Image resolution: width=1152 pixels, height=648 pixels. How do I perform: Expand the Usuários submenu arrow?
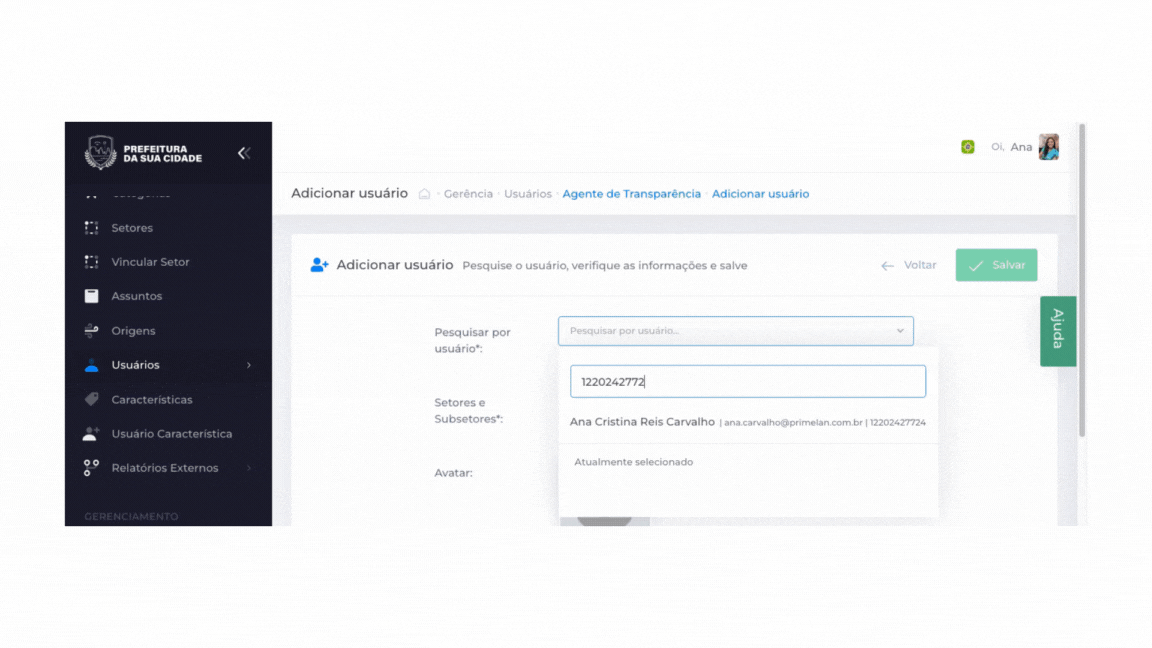tap(248, 365)
